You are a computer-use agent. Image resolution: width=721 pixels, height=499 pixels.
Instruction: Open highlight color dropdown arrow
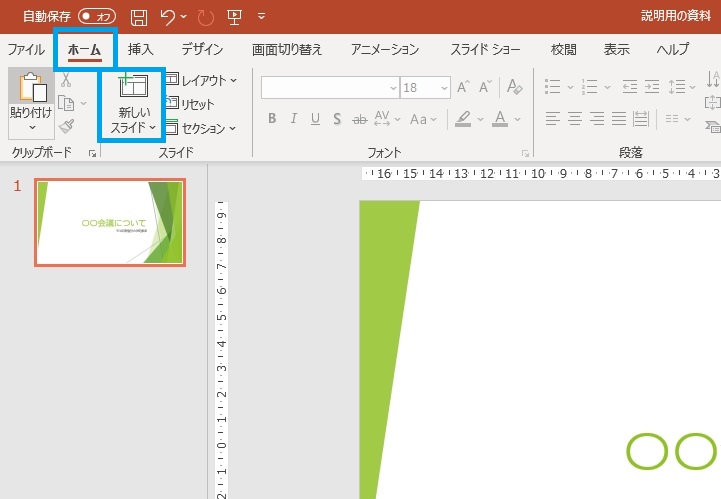click(480, 119)
